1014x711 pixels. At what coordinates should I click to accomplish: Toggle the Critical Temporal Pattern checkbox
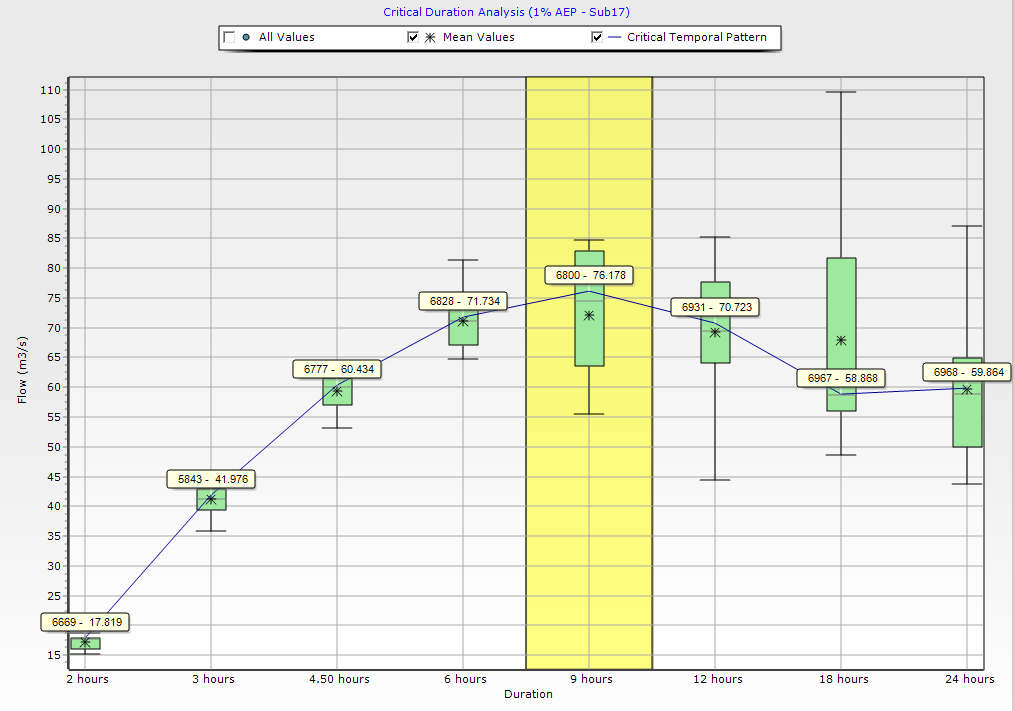click(x=597, y=38)
